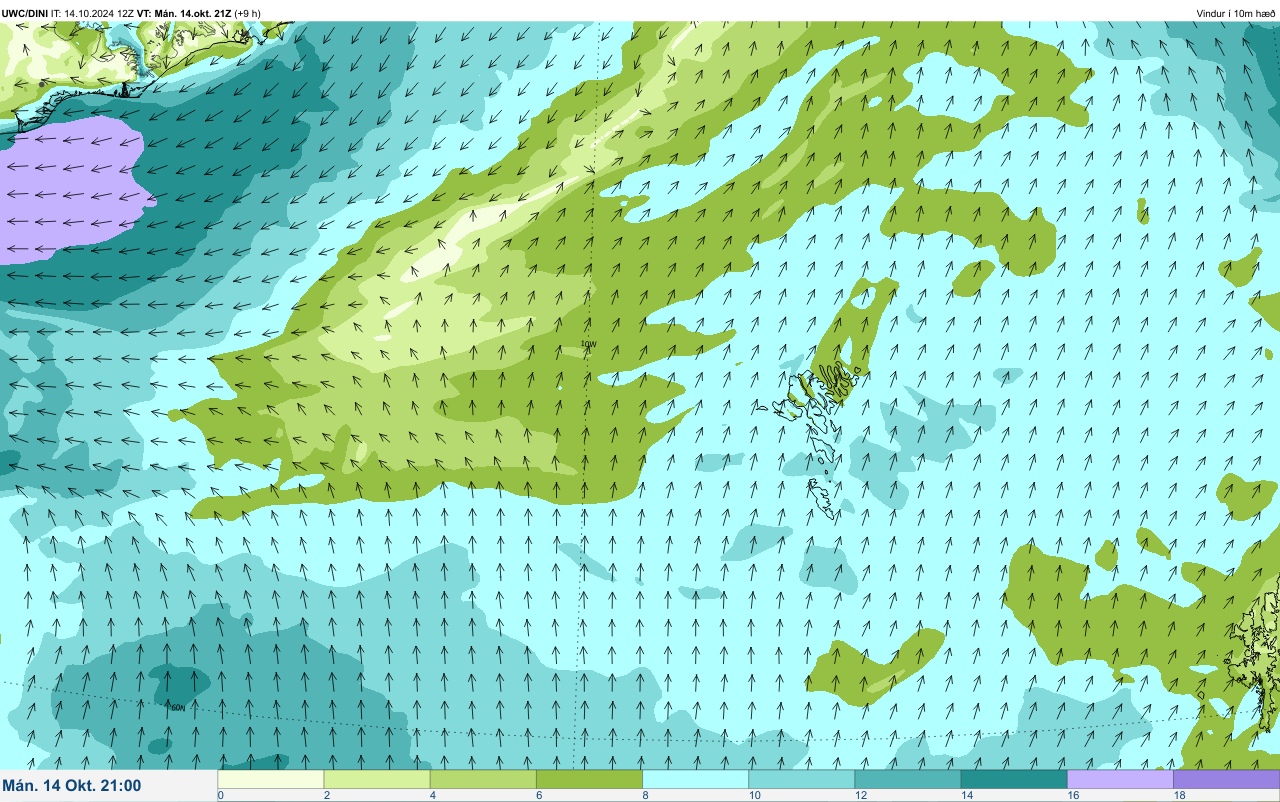Screen dimensions: 1280x802
Task: Select the 'VT: Mán. 14.okt. 21Z' text
Action: 182,13
